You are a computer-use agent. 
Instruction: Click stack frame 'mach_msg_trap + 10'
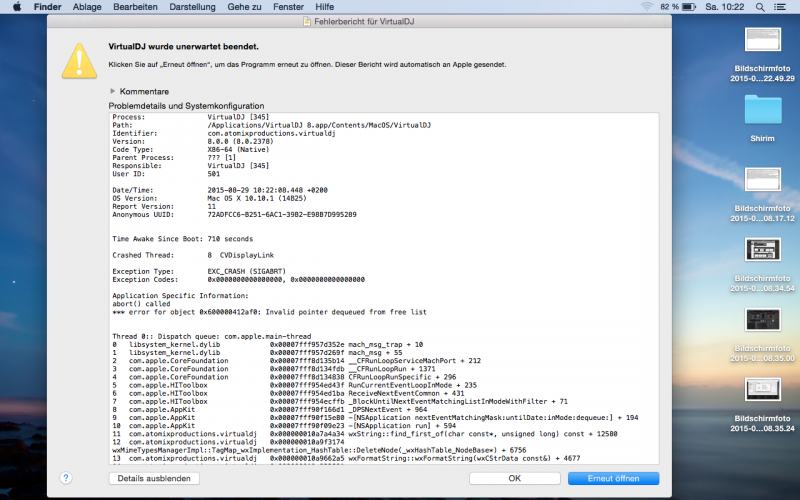(x=386, y=344)
